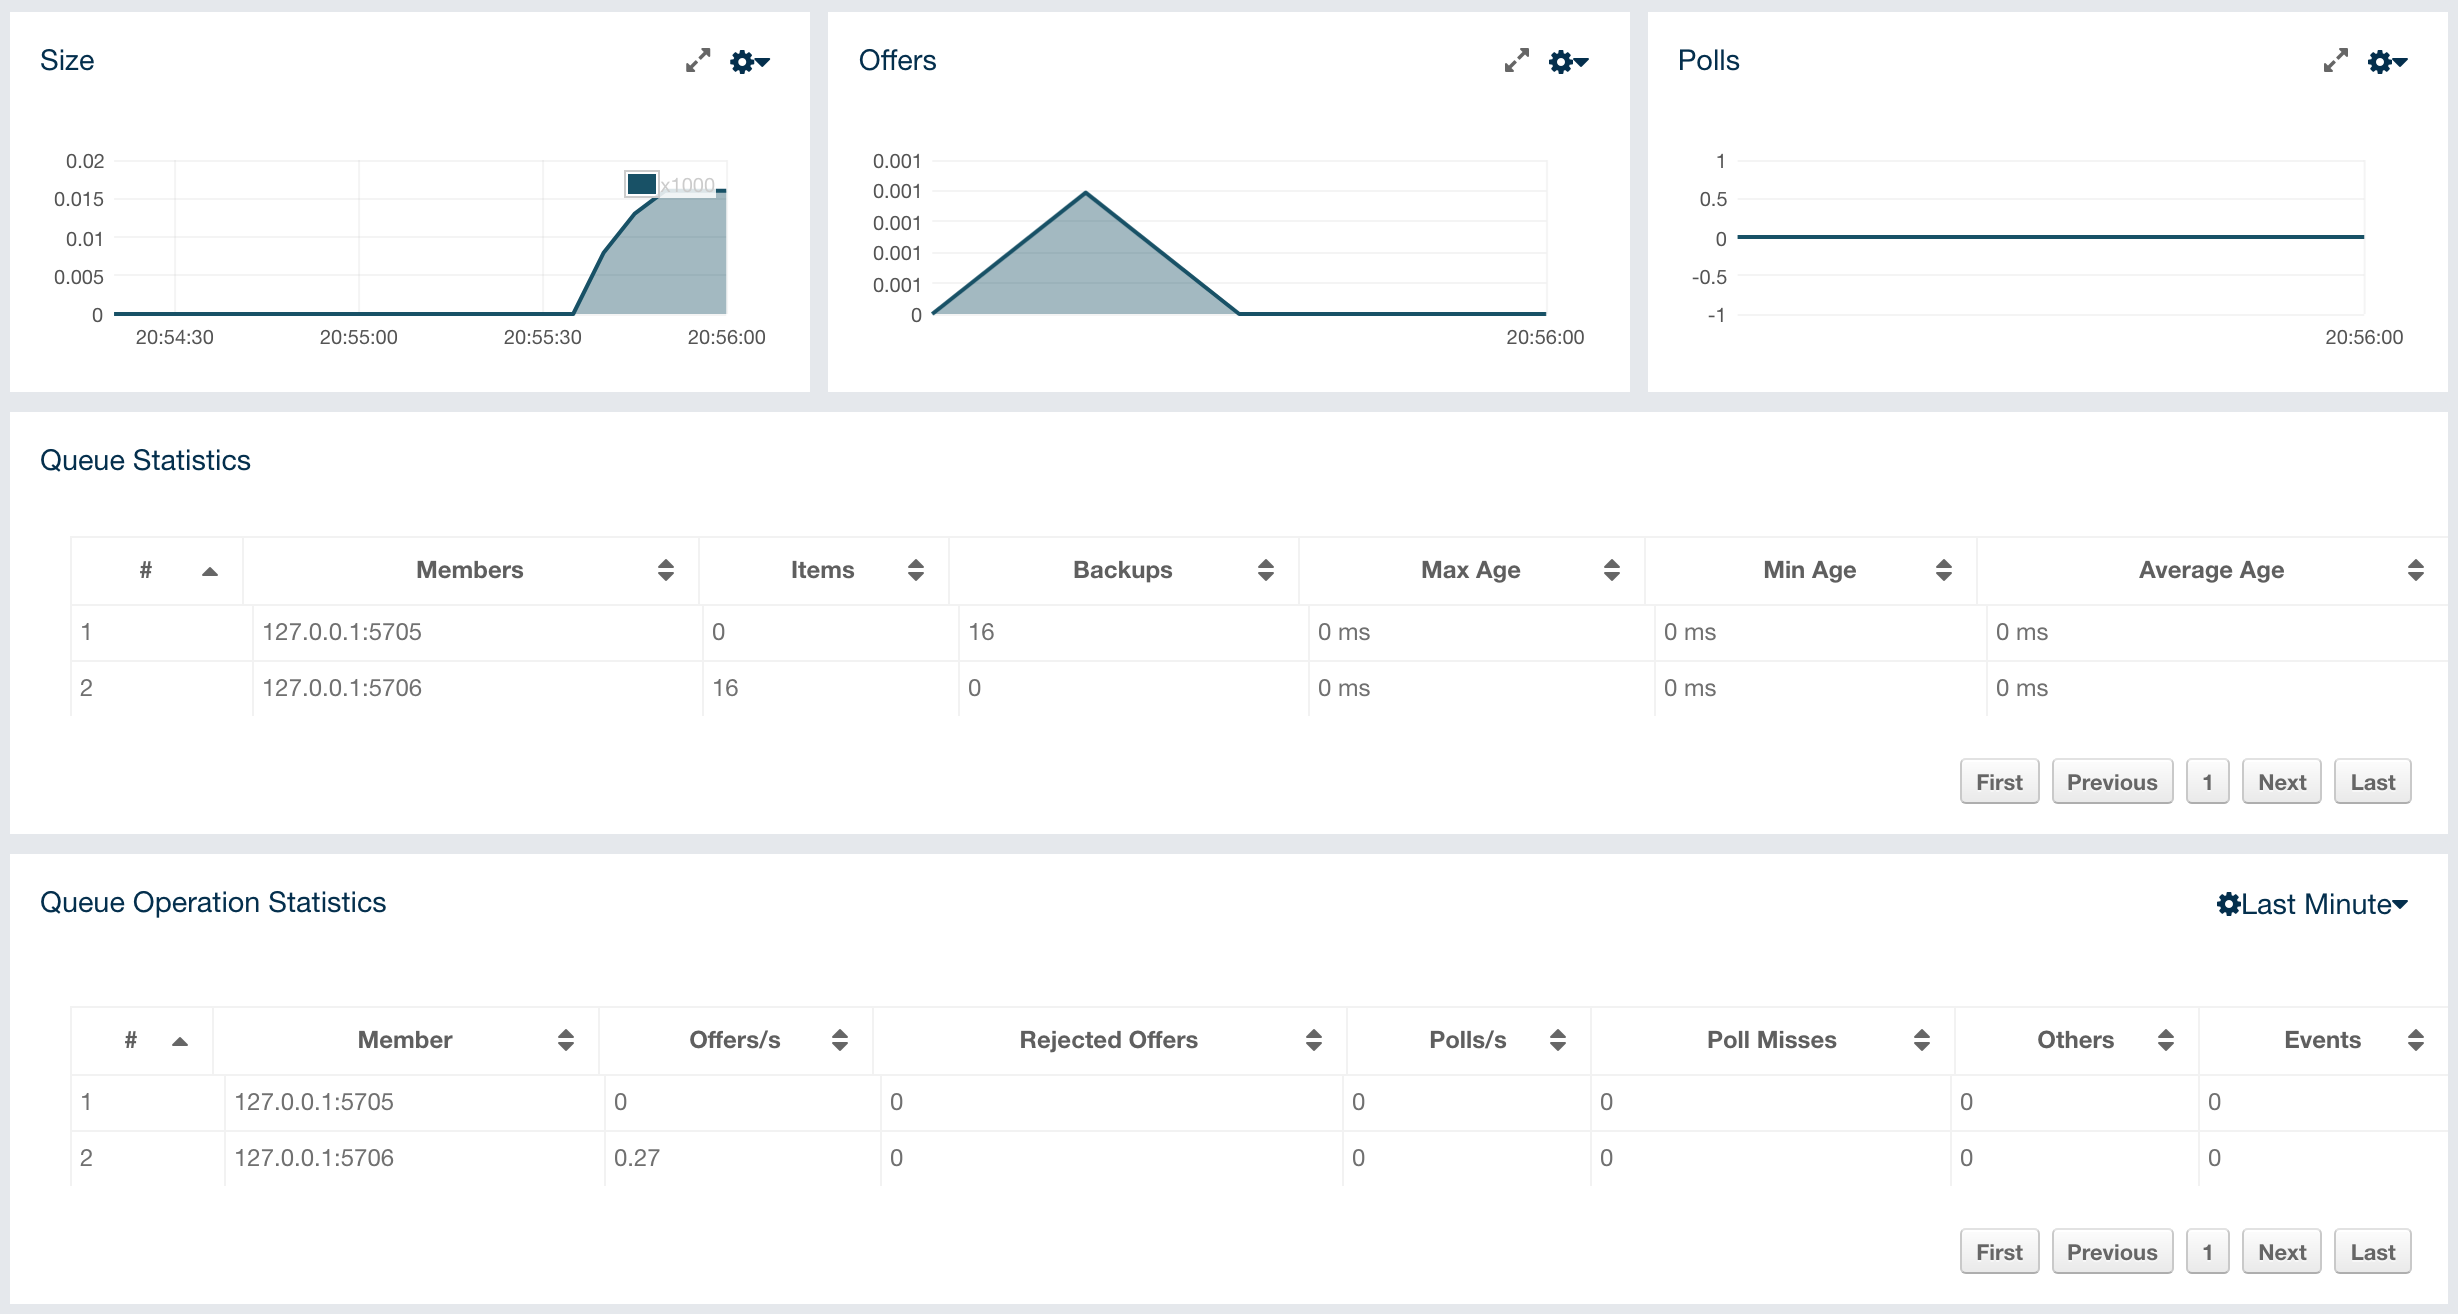Sort Operation Statistics by Polls/s column
The image size is (2458, 1314).
point(1468,1040)
